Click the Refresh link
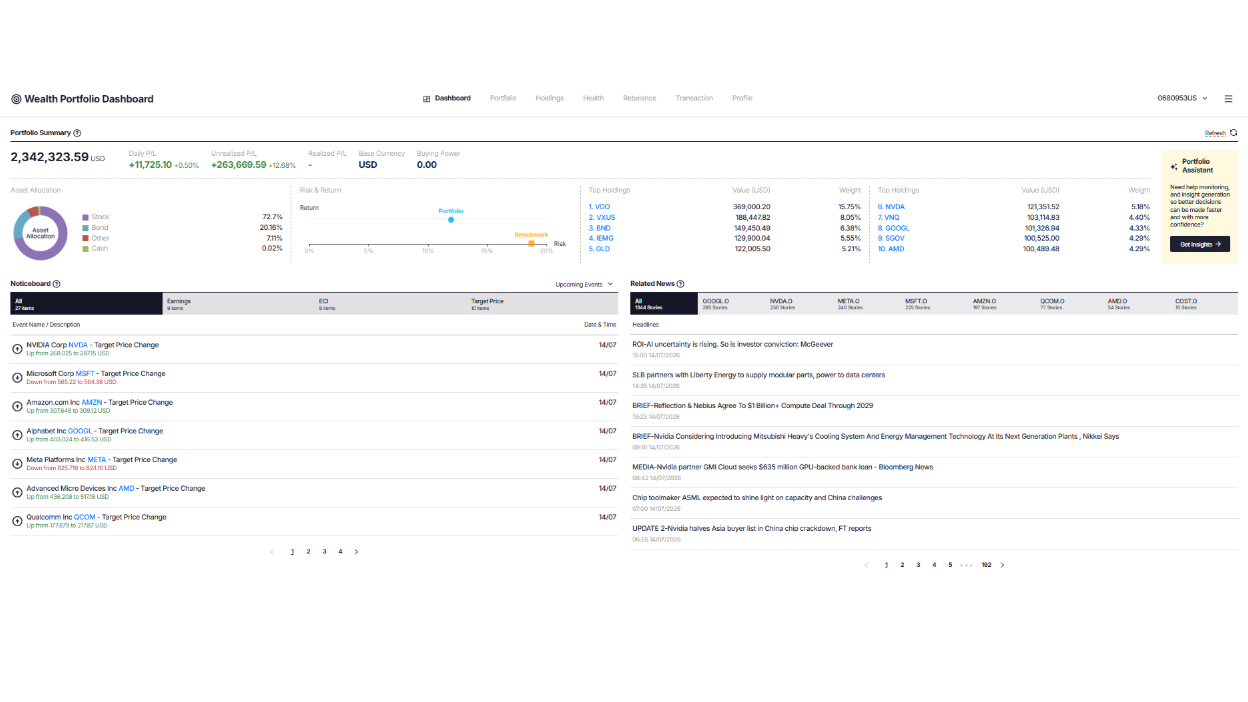This screenshot has width=1248, height=702. [1215, 133]
